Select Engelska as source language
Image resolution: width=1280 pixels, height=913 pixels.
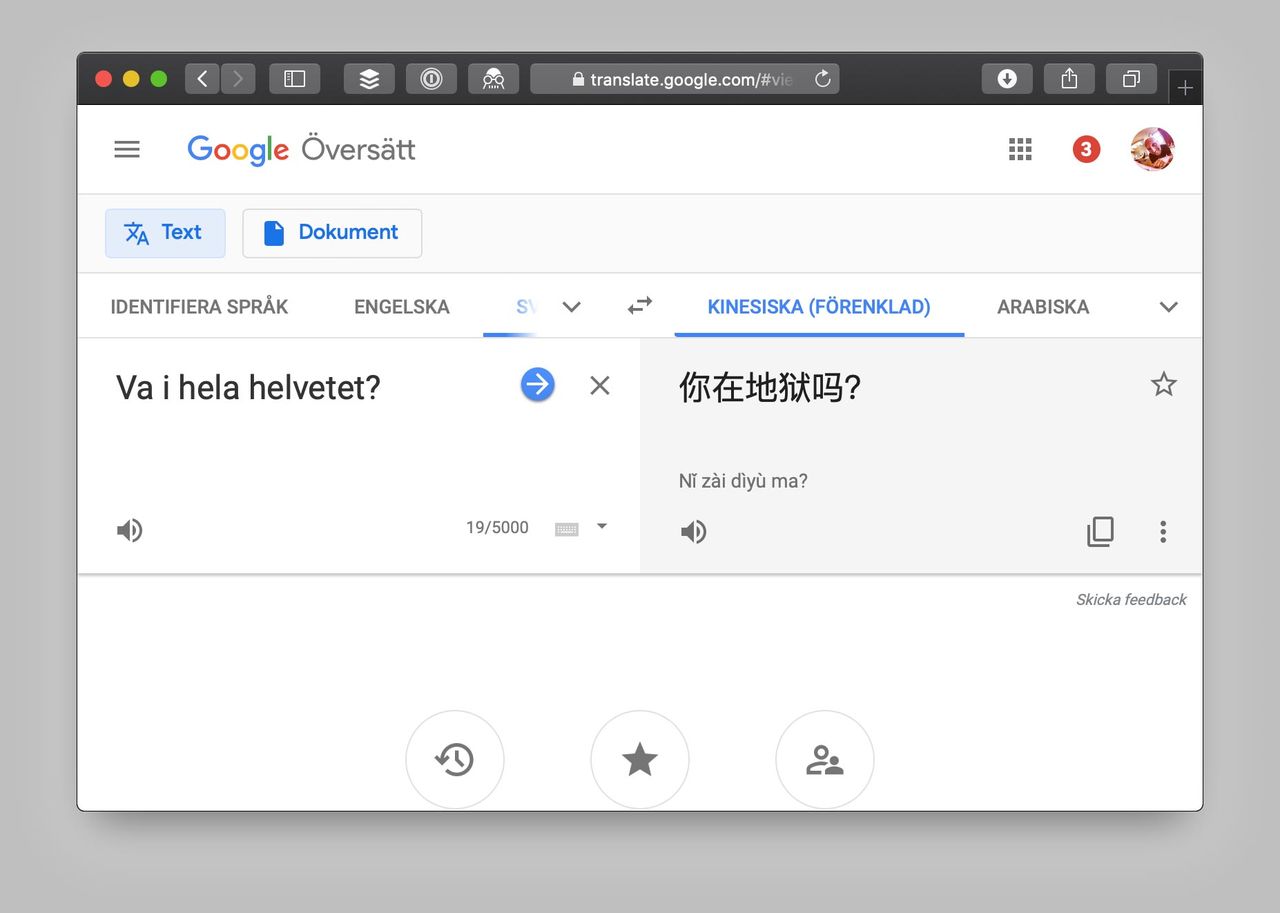point(402,307)
